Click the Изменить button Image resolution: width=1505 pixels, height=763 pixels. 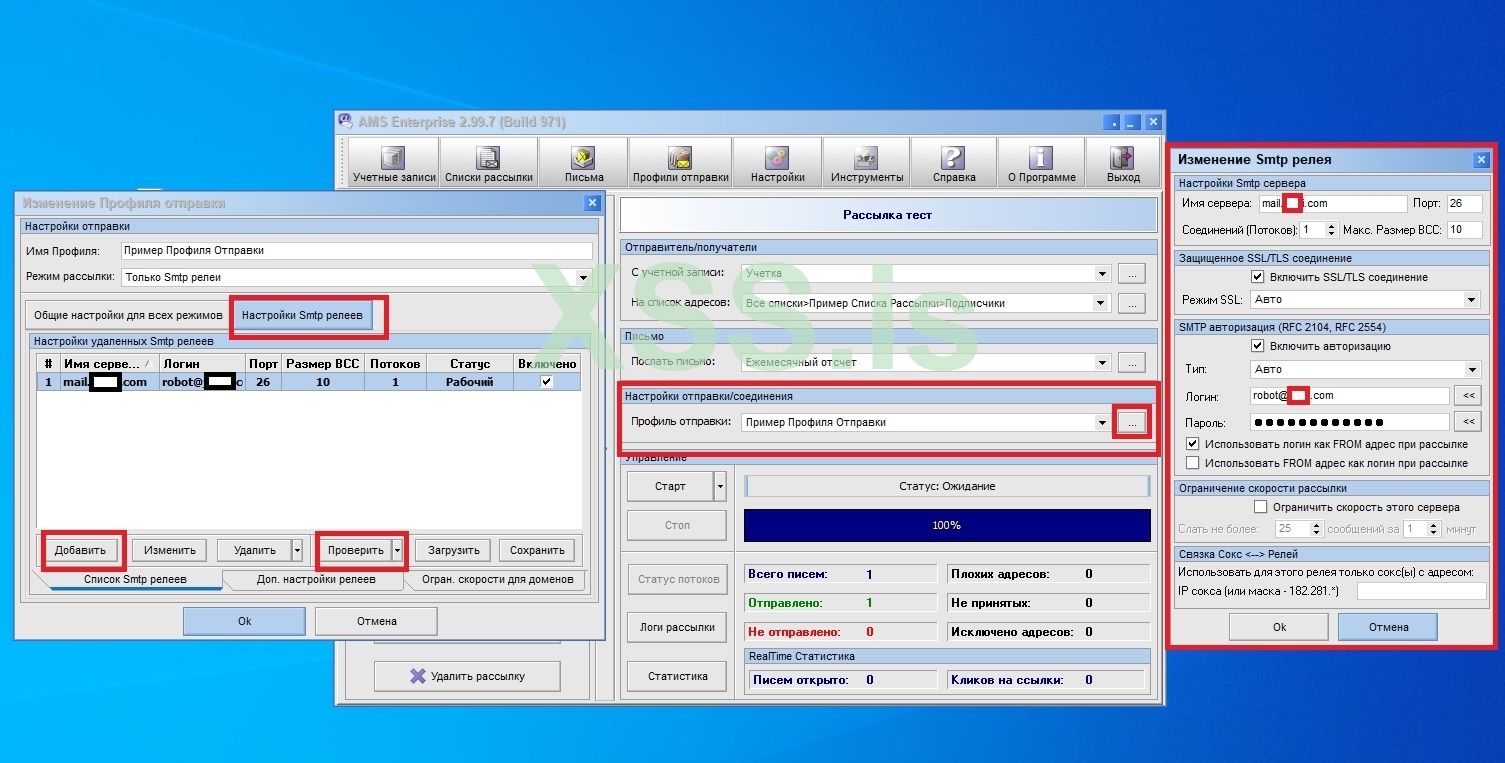coord(169,550)
